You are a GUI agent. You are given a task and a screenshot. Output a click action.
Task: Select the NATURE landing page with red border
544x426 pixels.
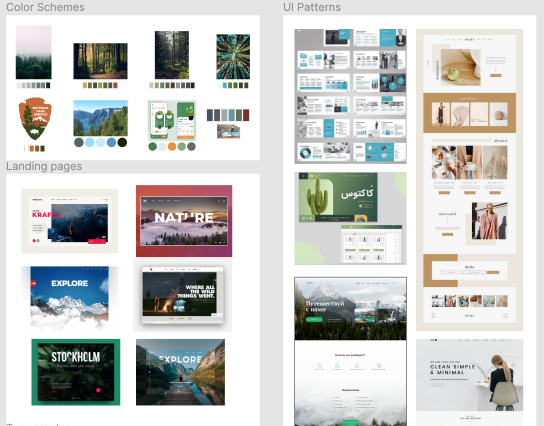coord(184,221)
